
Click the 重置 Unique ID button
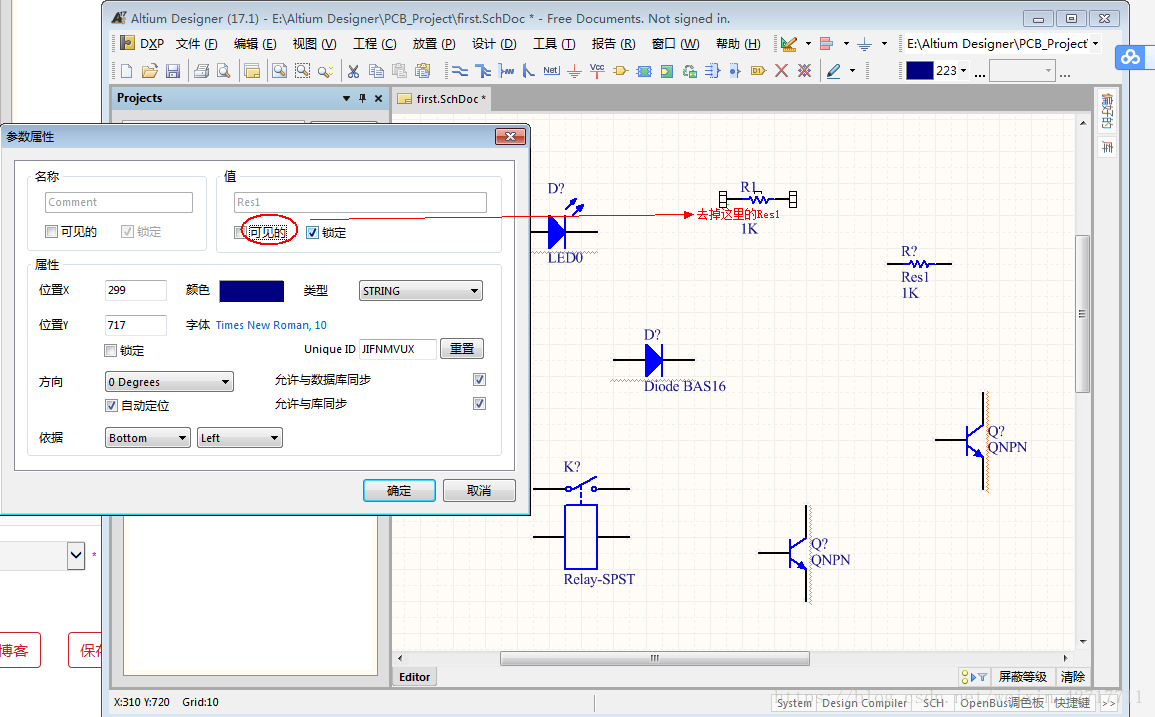(462, 349)
